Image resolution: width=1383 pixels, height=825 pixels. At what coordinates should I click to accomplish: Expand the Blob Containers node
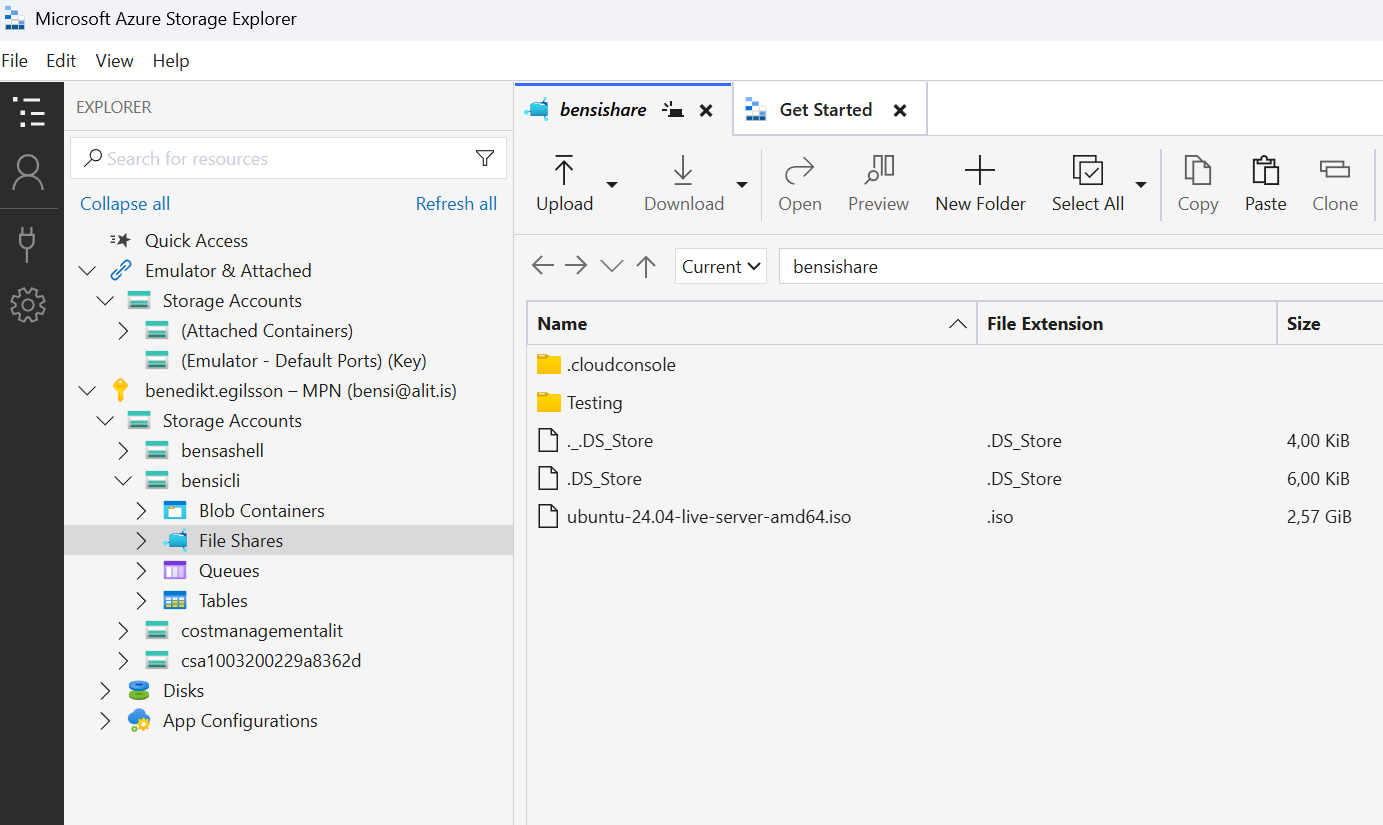coord(141,510)
